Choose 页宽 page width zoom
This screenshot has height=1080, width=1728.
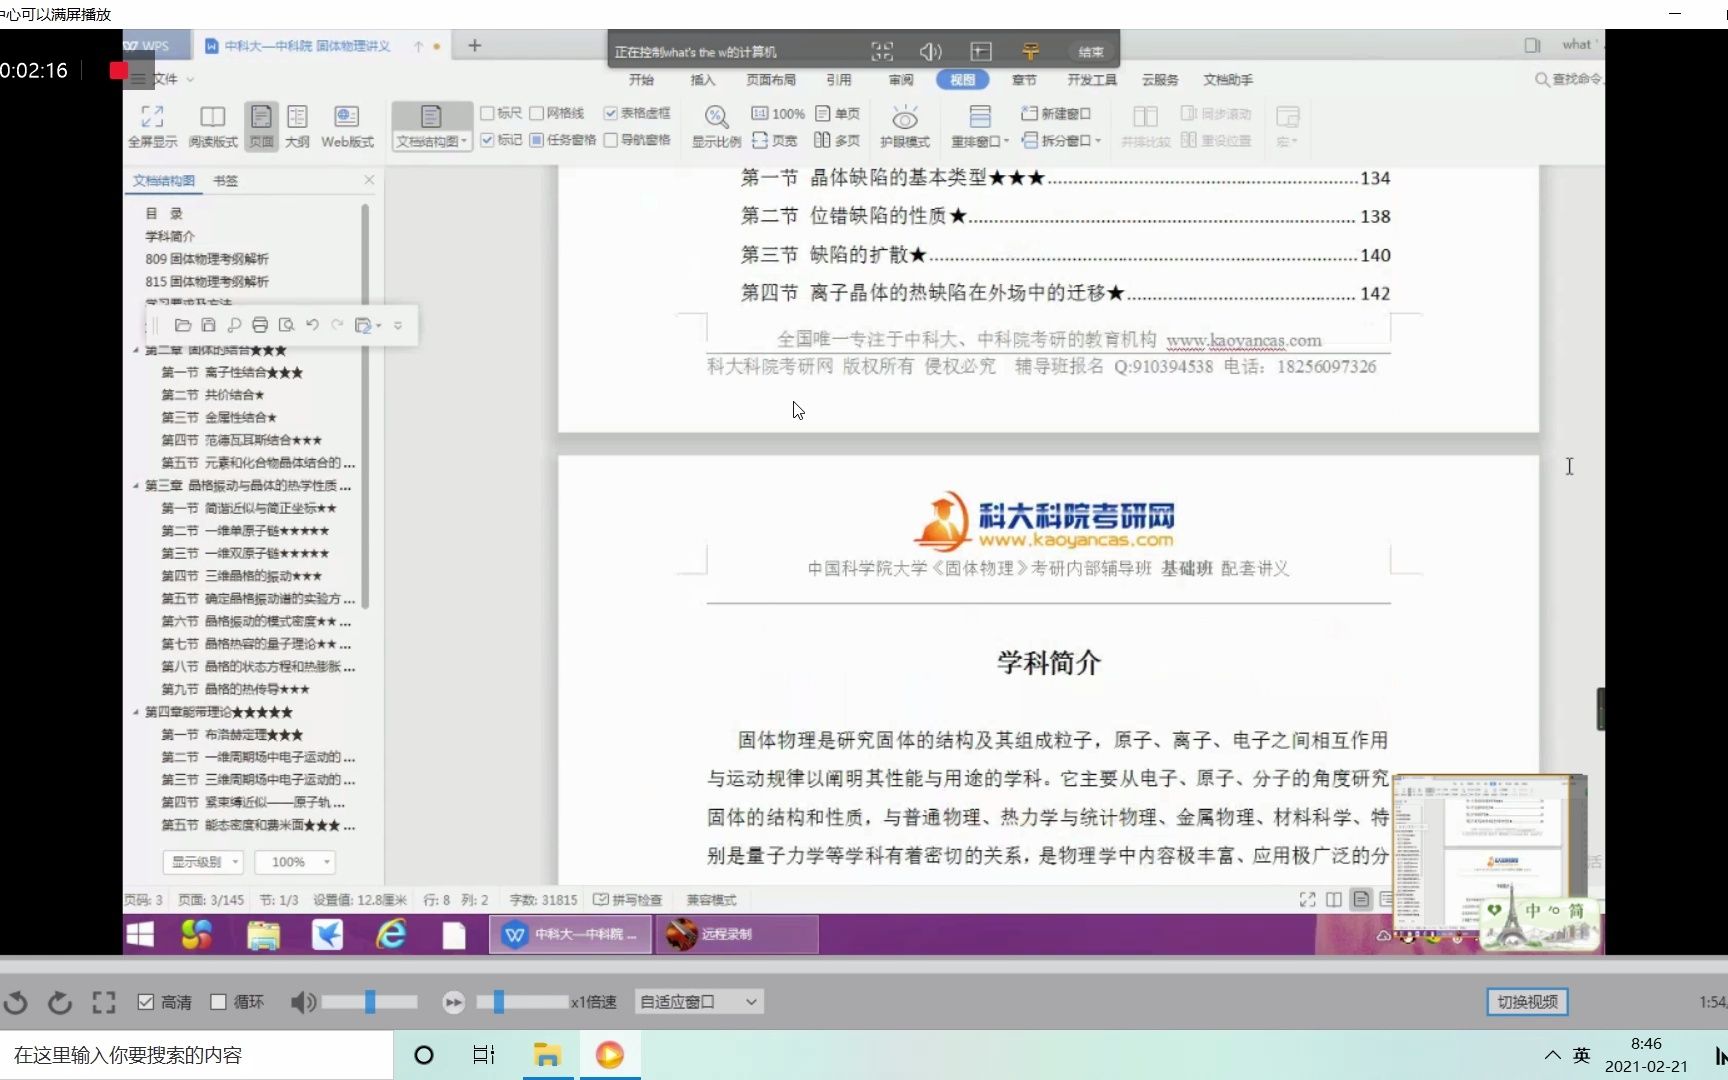(x=776, y=140)
